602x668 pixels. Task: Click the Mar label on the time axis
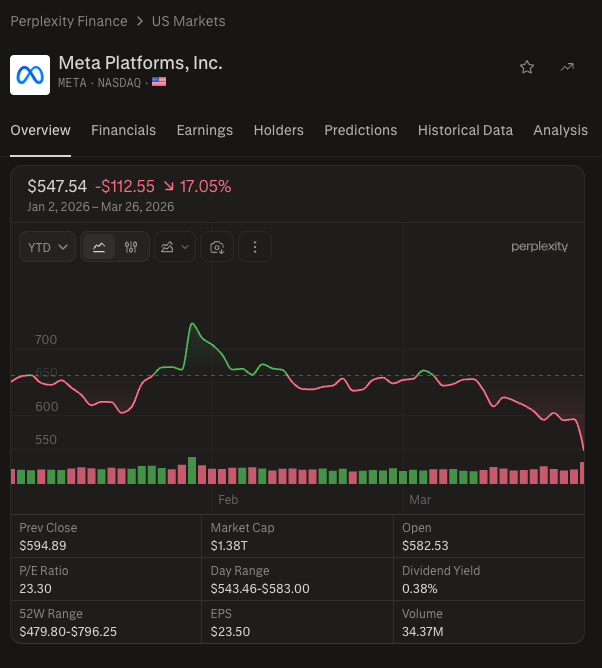pos(420,499)
